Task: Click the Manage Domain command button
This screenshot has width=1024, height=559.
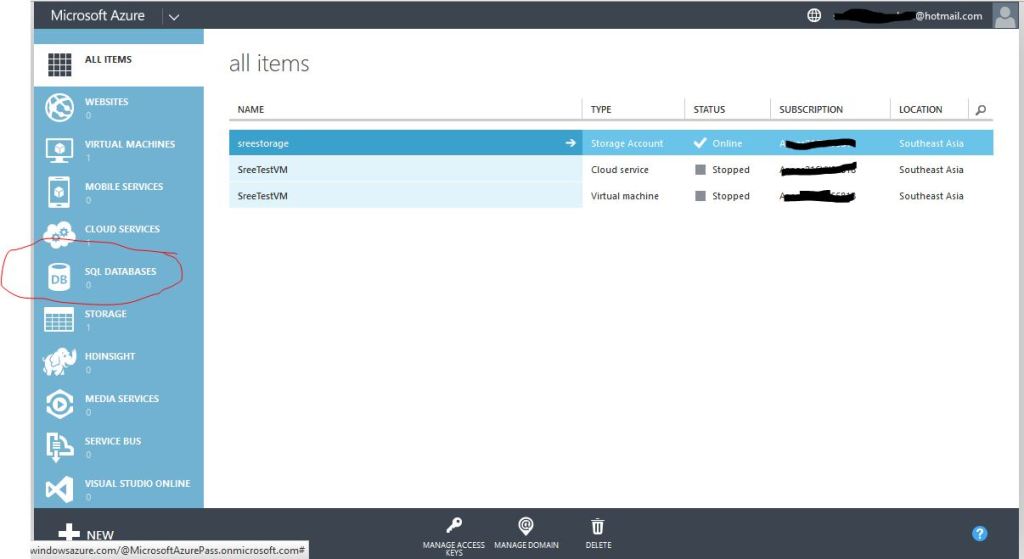Action: coord(526,526)
